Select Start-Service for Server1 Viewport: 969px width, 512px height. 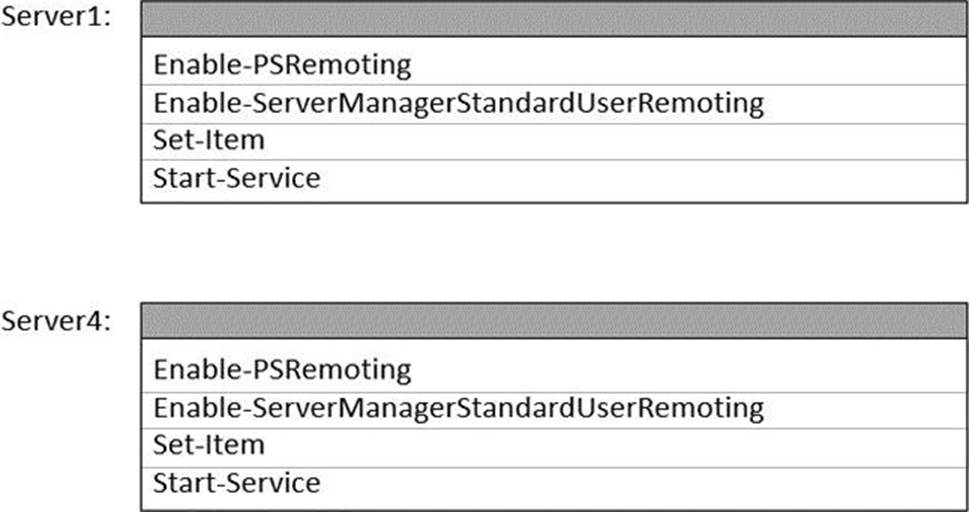[x=236, y=179]
